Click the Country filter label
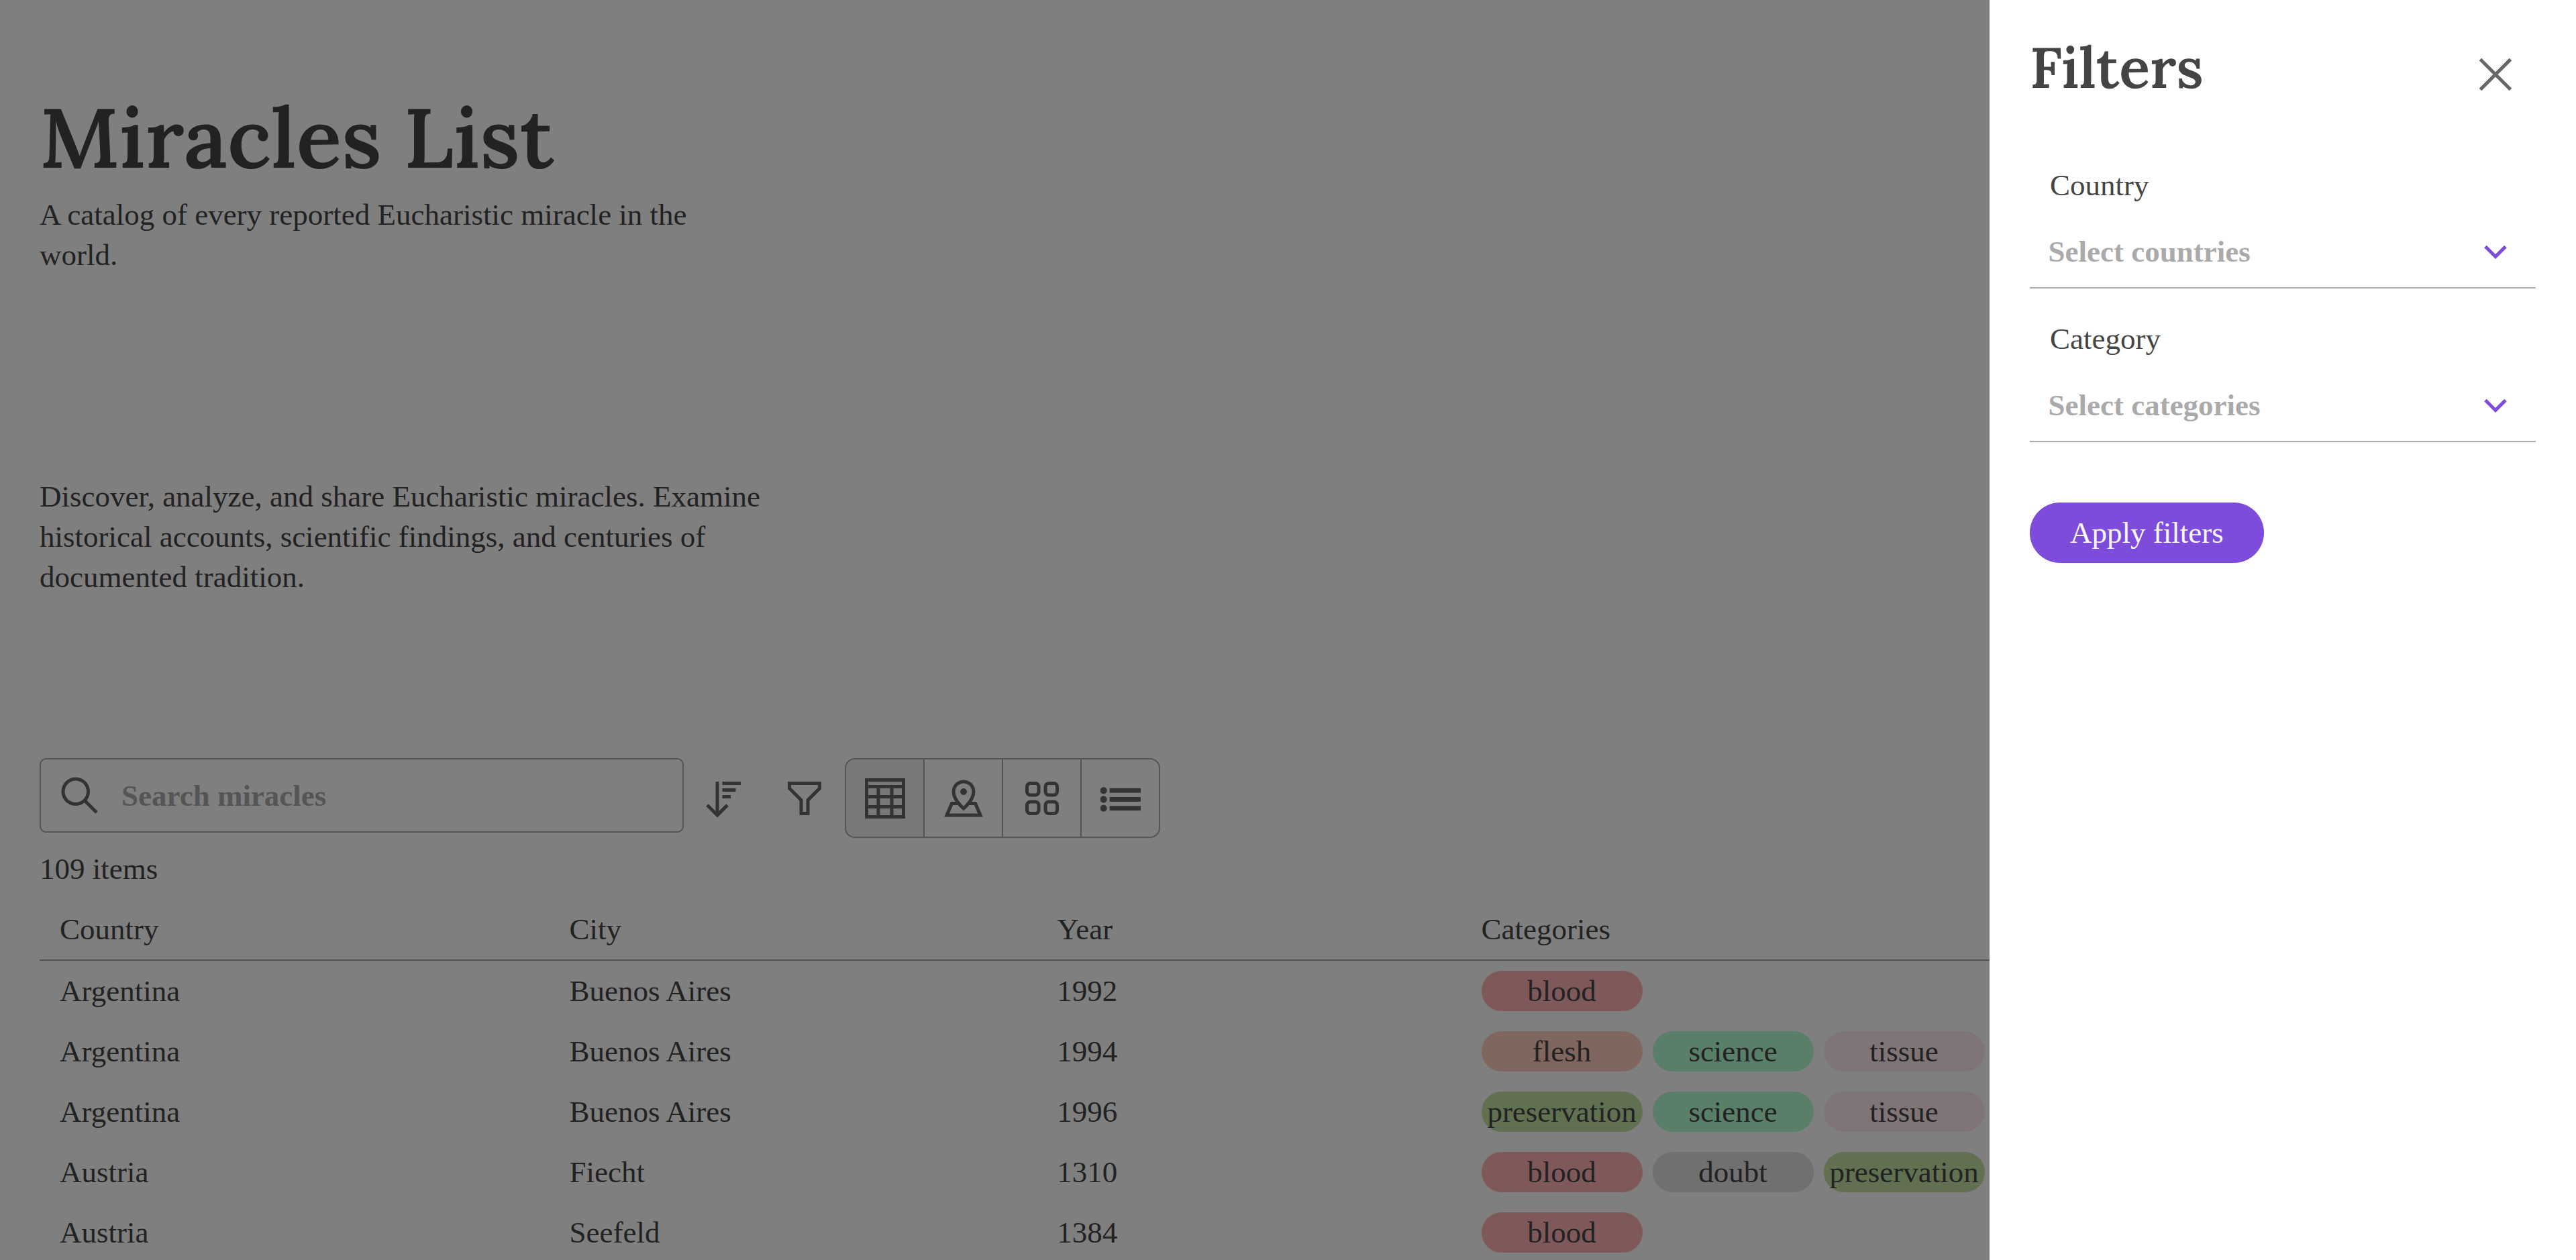The width and height of the screenshot is (2576, 1260). click(2098, 185)
